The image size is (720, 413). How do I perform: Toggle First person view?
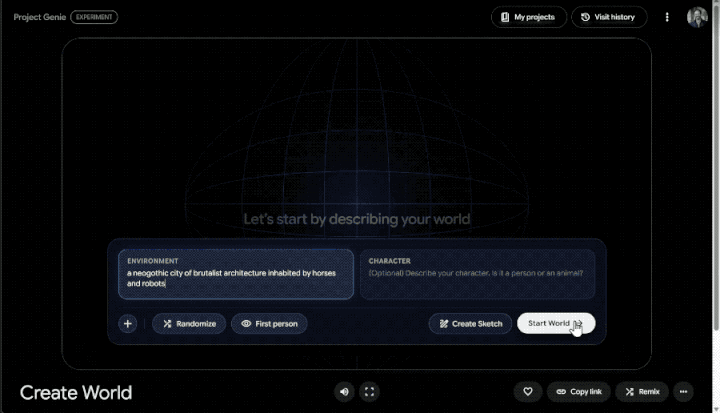pos(269,324)
